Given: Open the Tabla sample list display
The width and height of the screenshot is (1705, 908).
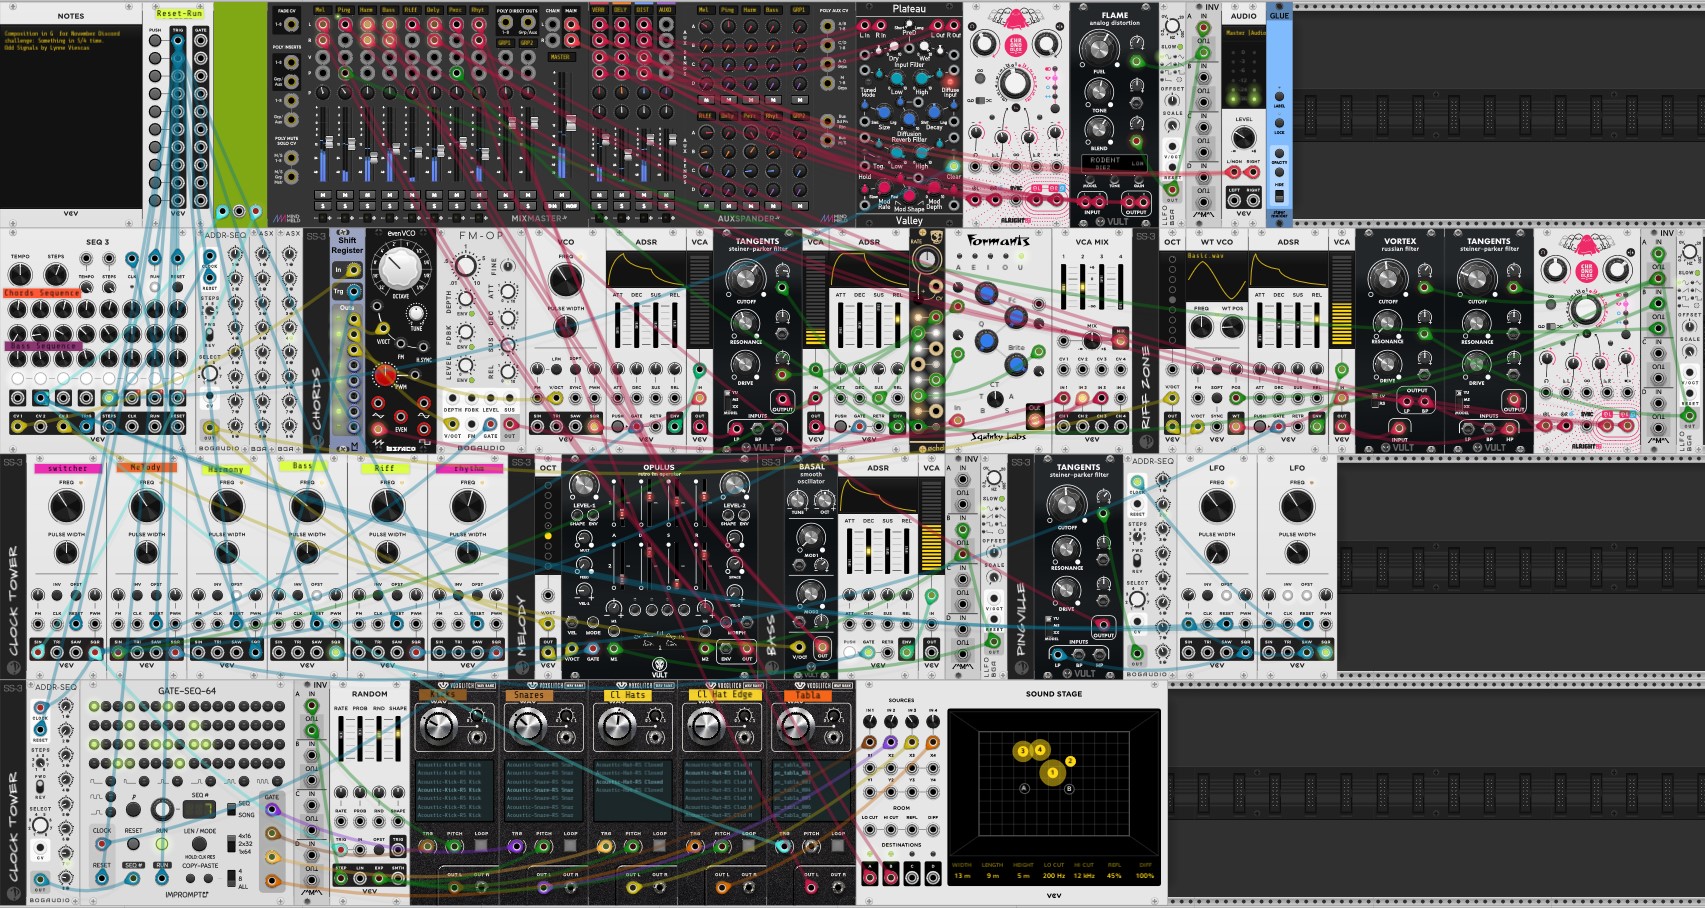Looking at the screenshot, I should click(809, 790).
